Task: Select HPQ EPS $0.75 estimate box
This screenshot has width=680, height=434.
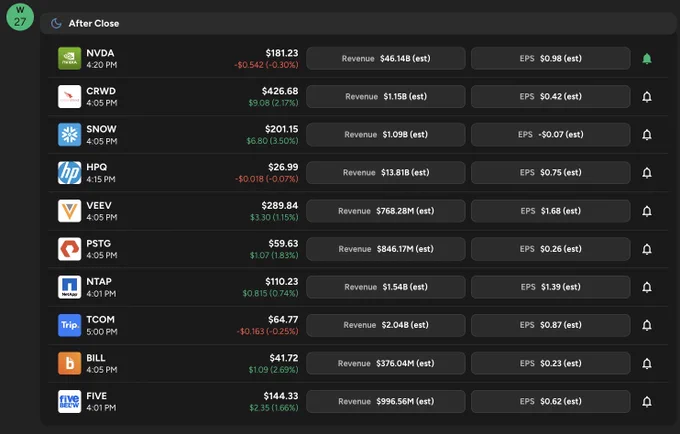Action: [551, 173]
